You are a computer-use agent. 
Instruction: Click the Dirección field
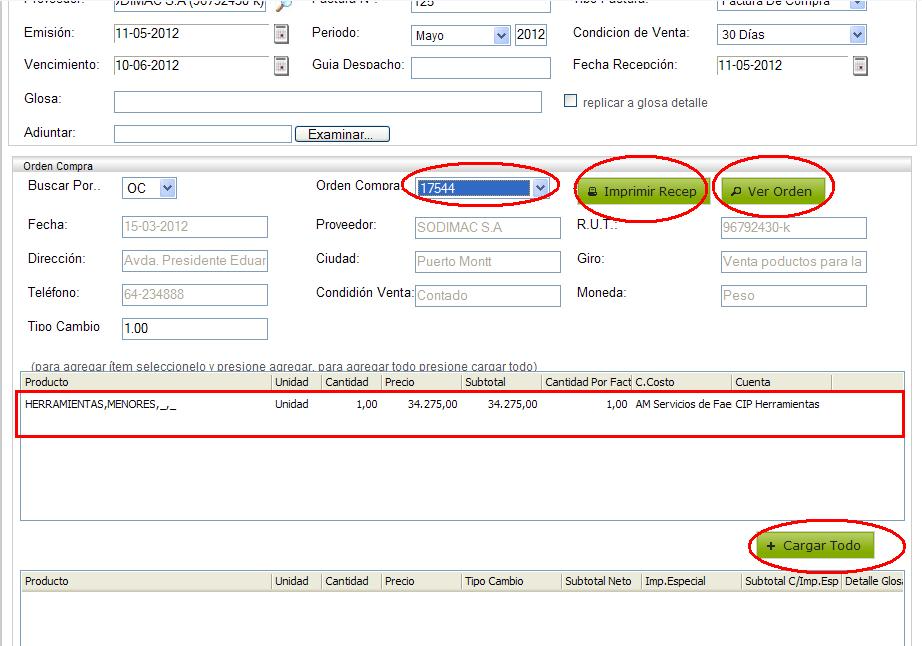[195, 261]
